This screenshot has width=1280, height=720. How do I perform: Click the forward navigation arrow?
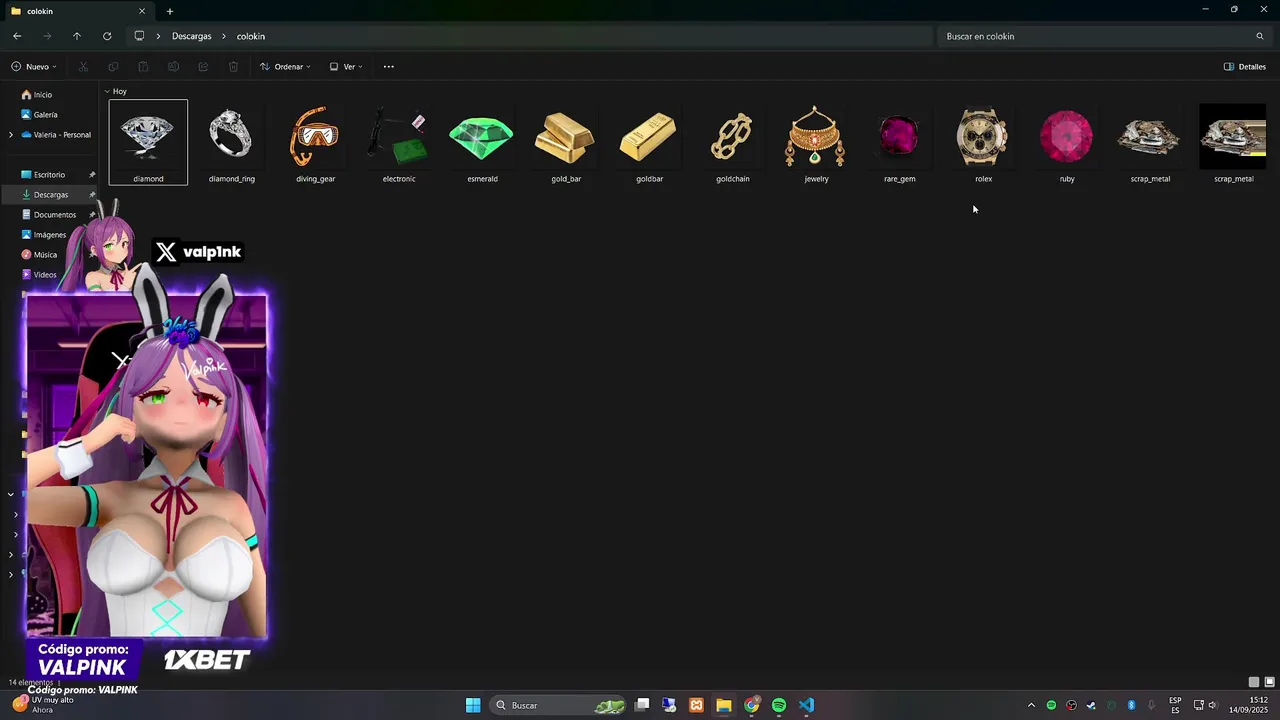point(47,36)
